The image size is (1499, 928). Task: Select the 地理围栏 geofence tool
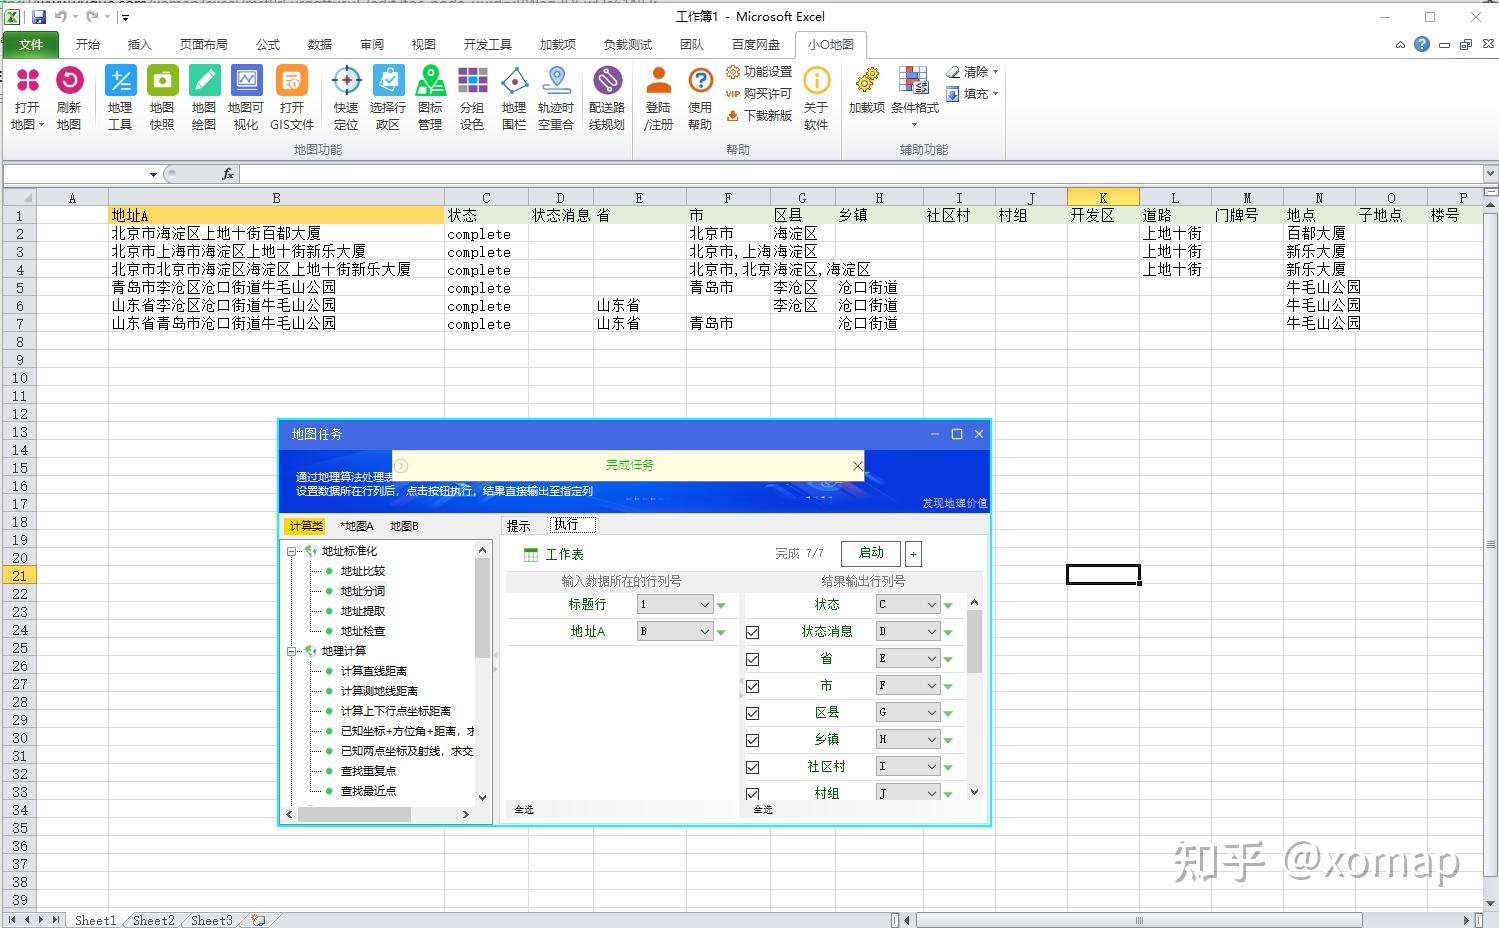[x=514, y=97]
